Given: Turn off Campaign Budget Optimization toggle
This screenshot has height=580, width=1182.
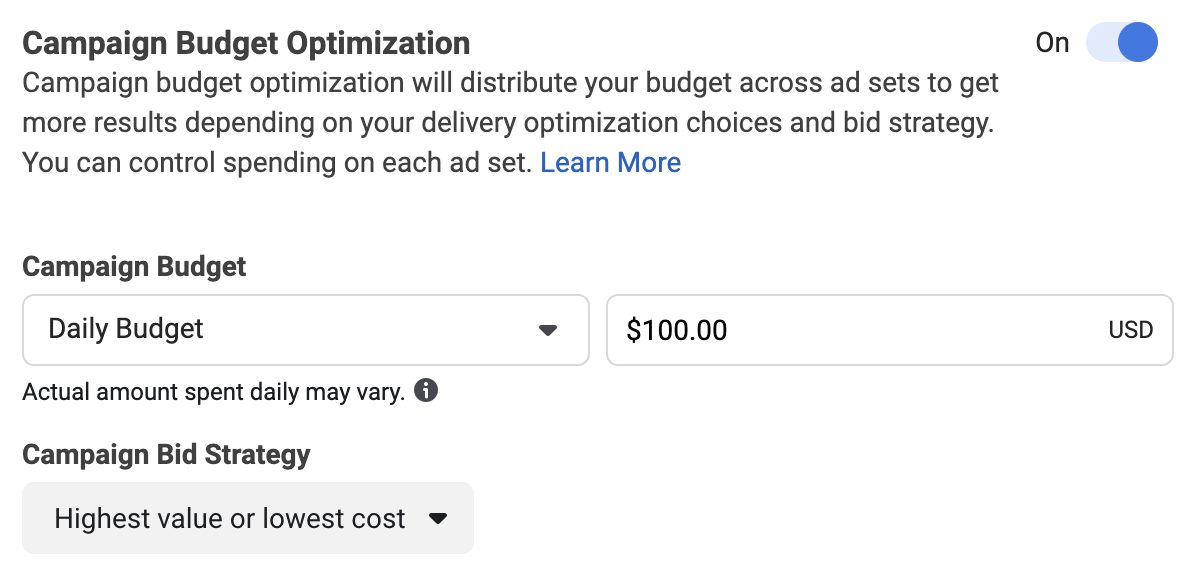Looking at the screenshot, I should pyautogui.click(x=1122, y=42).
